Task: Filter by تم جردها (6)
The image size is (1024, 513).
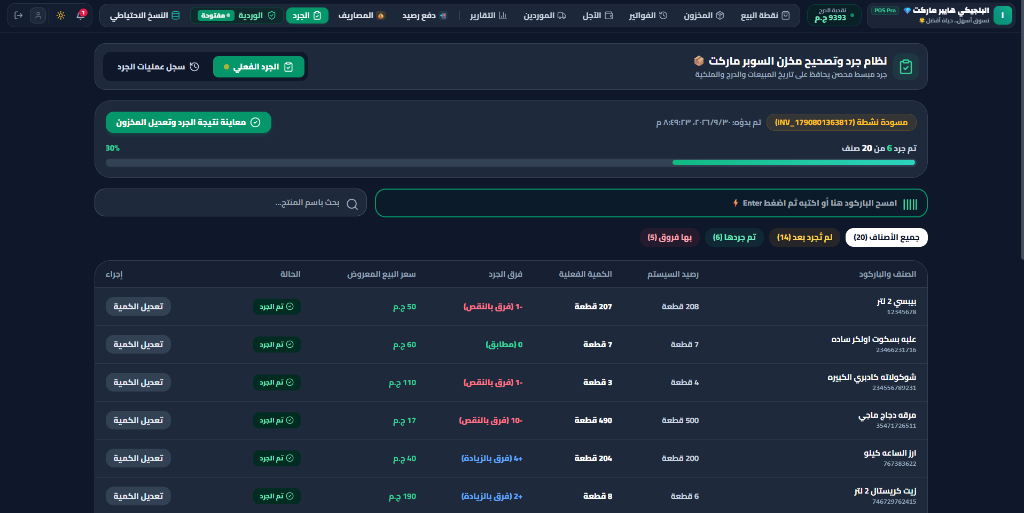Action: (734, 238)
